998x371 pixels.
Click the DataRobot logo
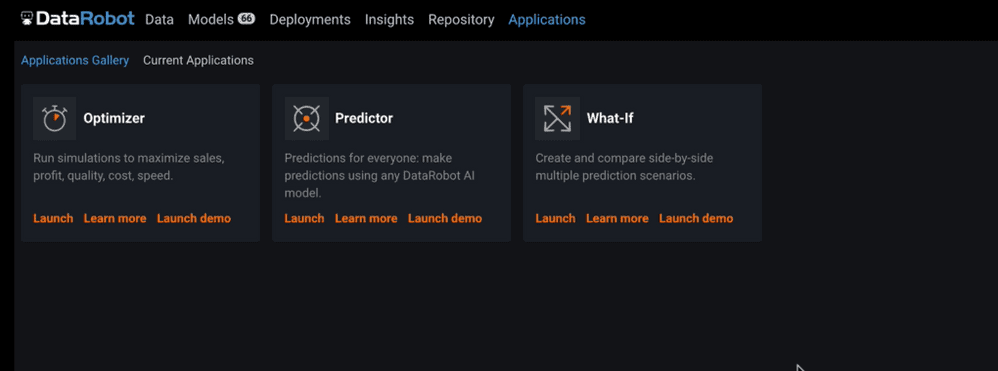tap(78, 19)
